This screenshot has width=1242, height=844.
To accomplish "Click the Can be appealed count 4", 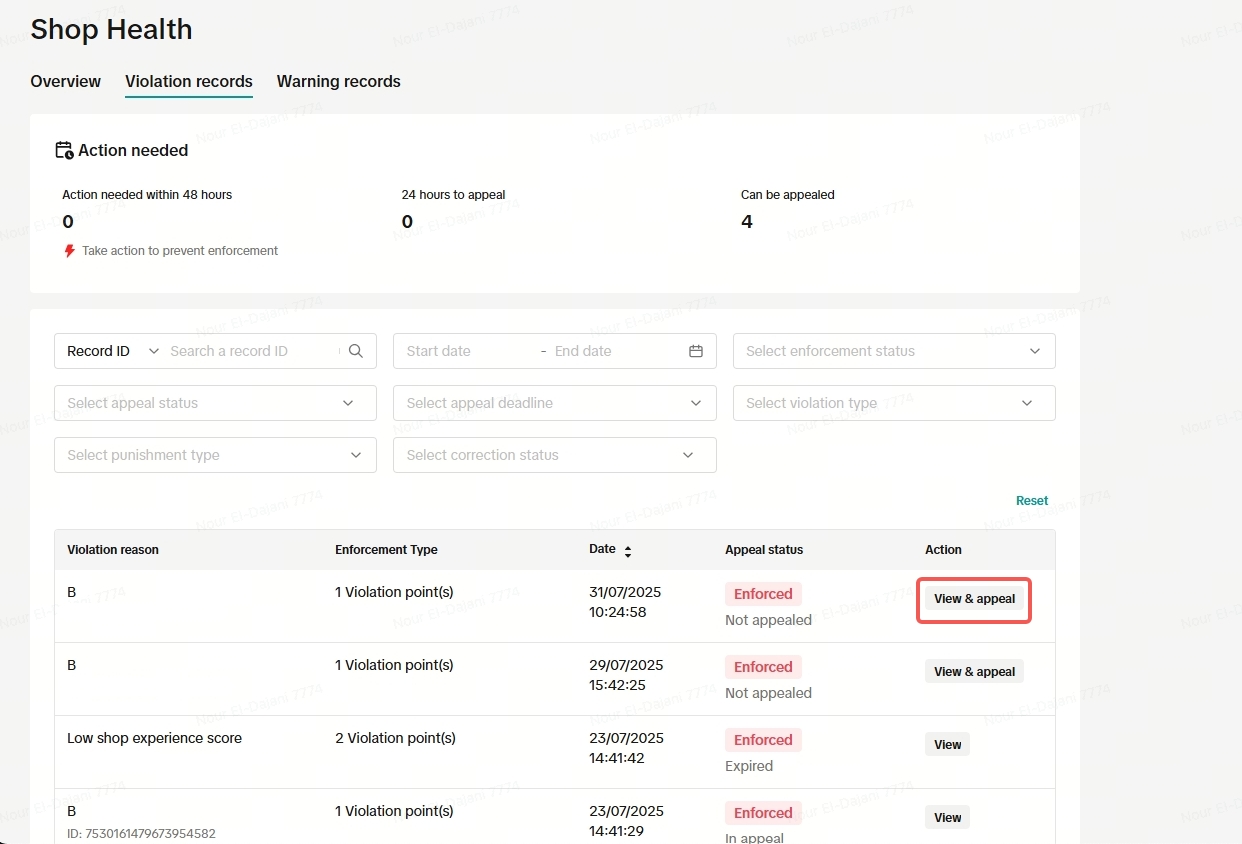I will click(x=747, y=222).
